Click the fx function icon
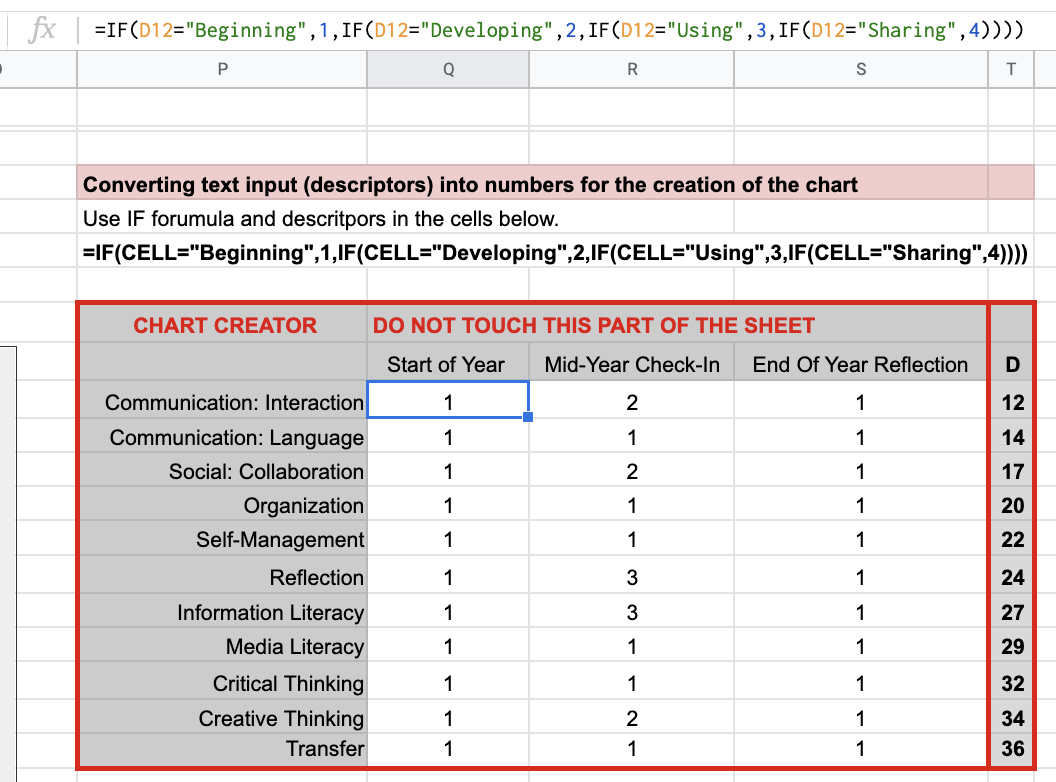The height and width of the screenshot is (782, 1056). pyautogui.click(x=42, y=29)
